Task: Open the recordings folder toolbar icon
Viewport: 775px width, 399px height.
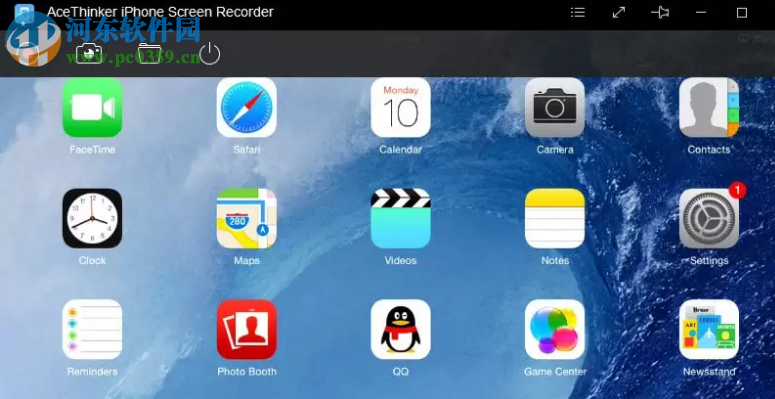Action: pos(149,53)
